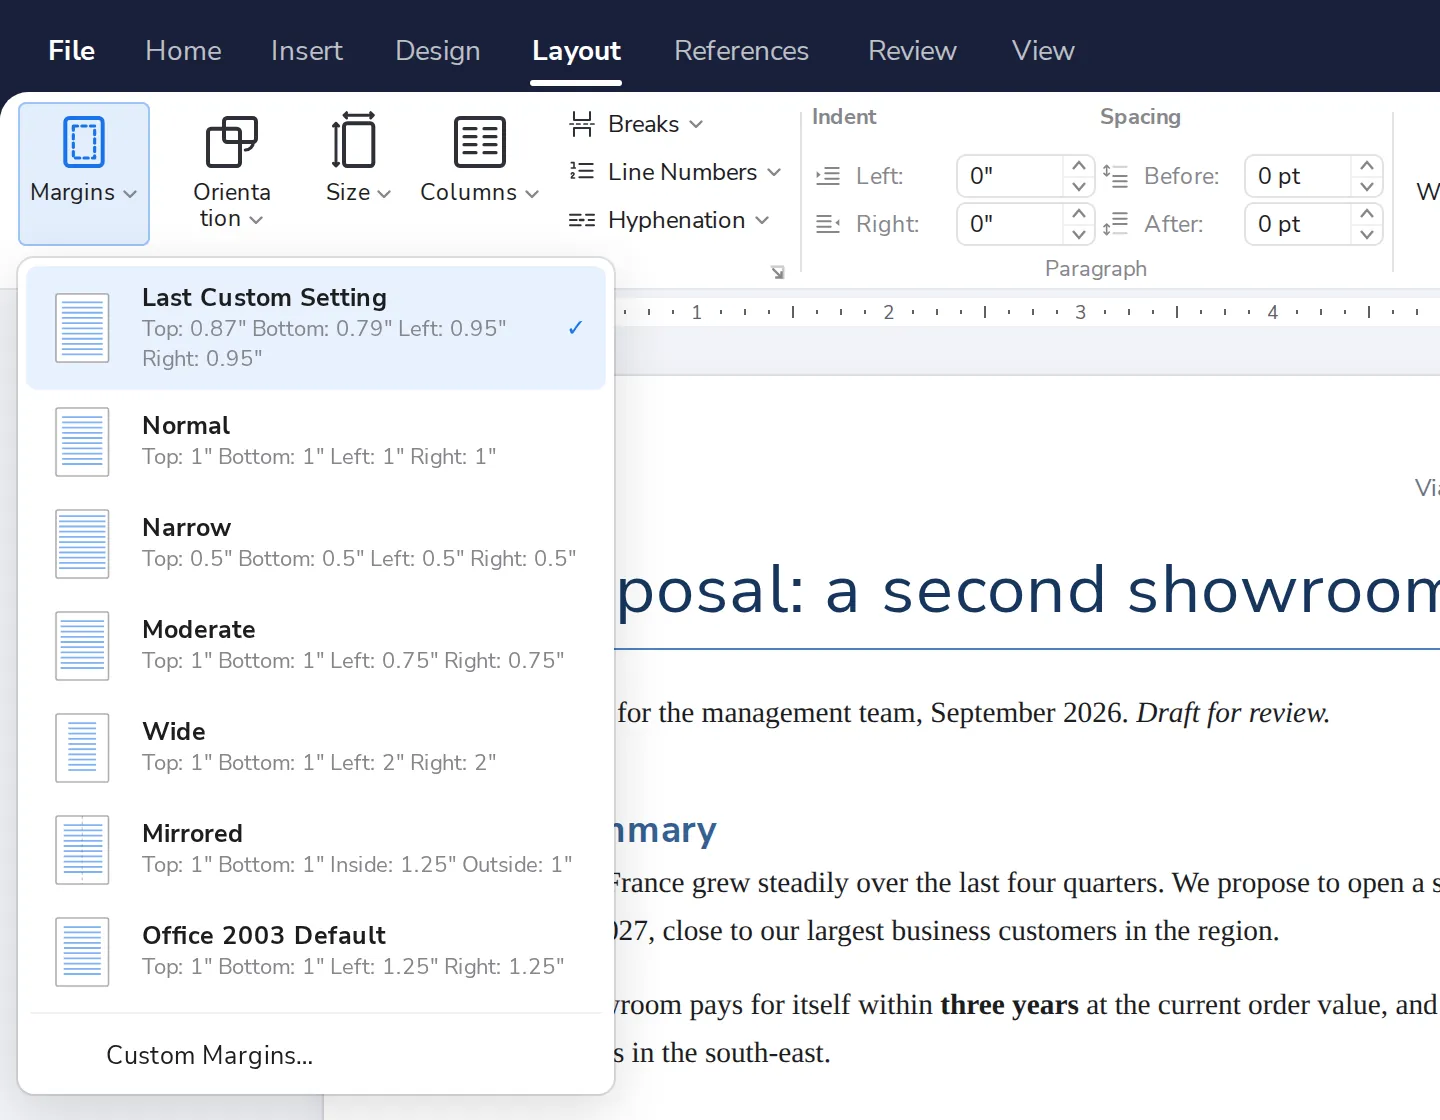Switch to the Insert tab
Image resolution: width=1440 pixels, height=1120 pixels.
pyautogui.click(x=306, y=50)
